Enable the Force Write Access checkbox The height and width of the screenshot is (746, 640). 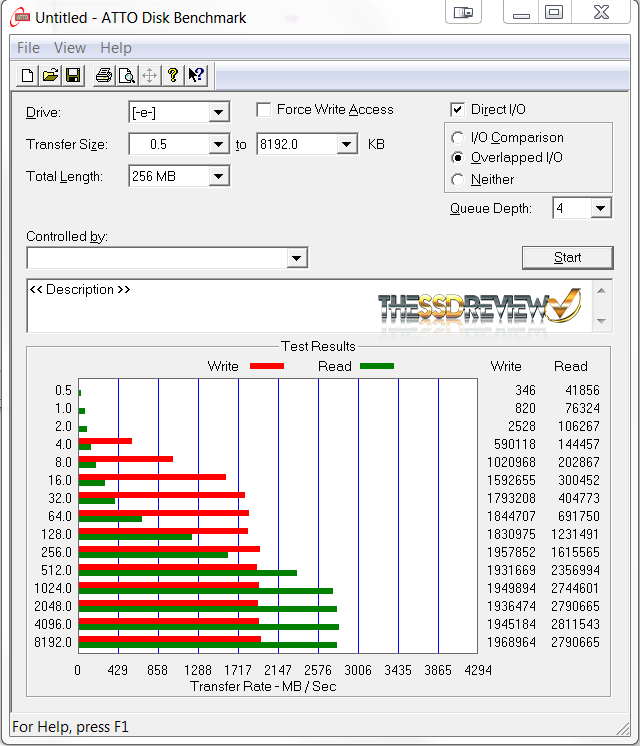[264, 110]
